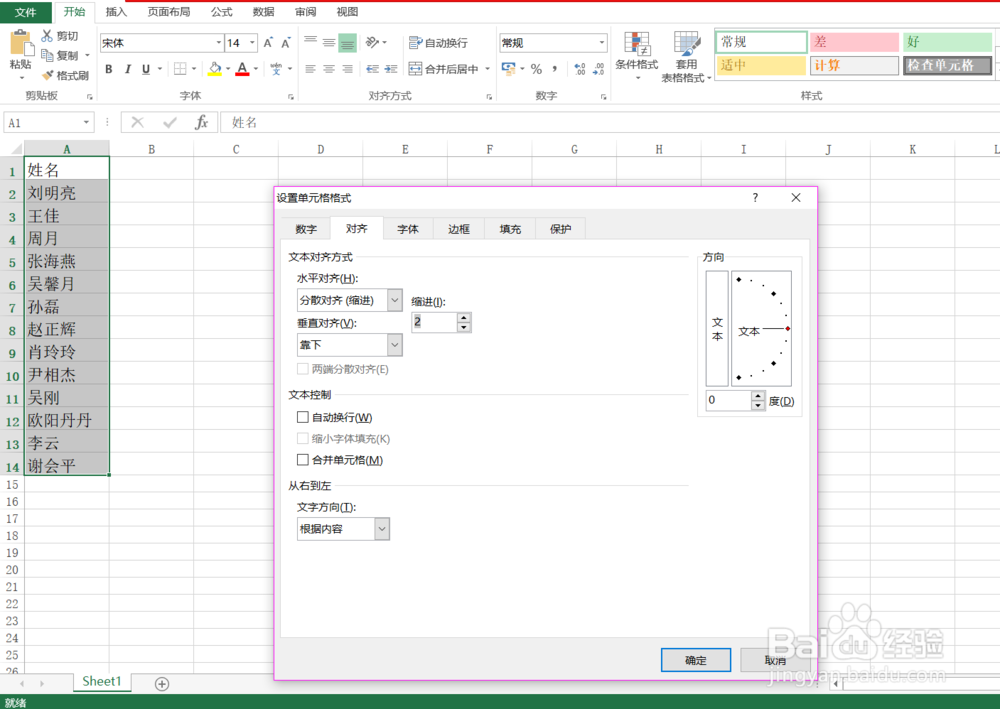The width and height of the screenshot is (1000, 709).
Task: Decrease font size with smaller A
Action: tap(286, 43)
